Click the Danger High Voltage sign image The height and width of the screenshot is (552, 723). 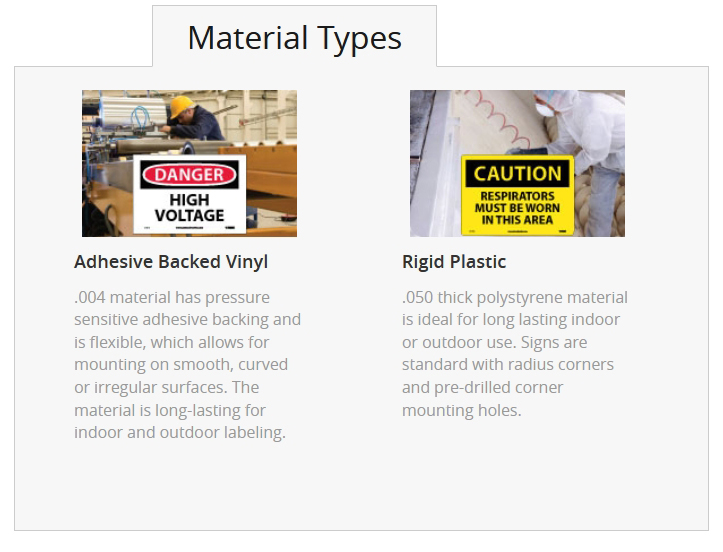coord(190,163)
